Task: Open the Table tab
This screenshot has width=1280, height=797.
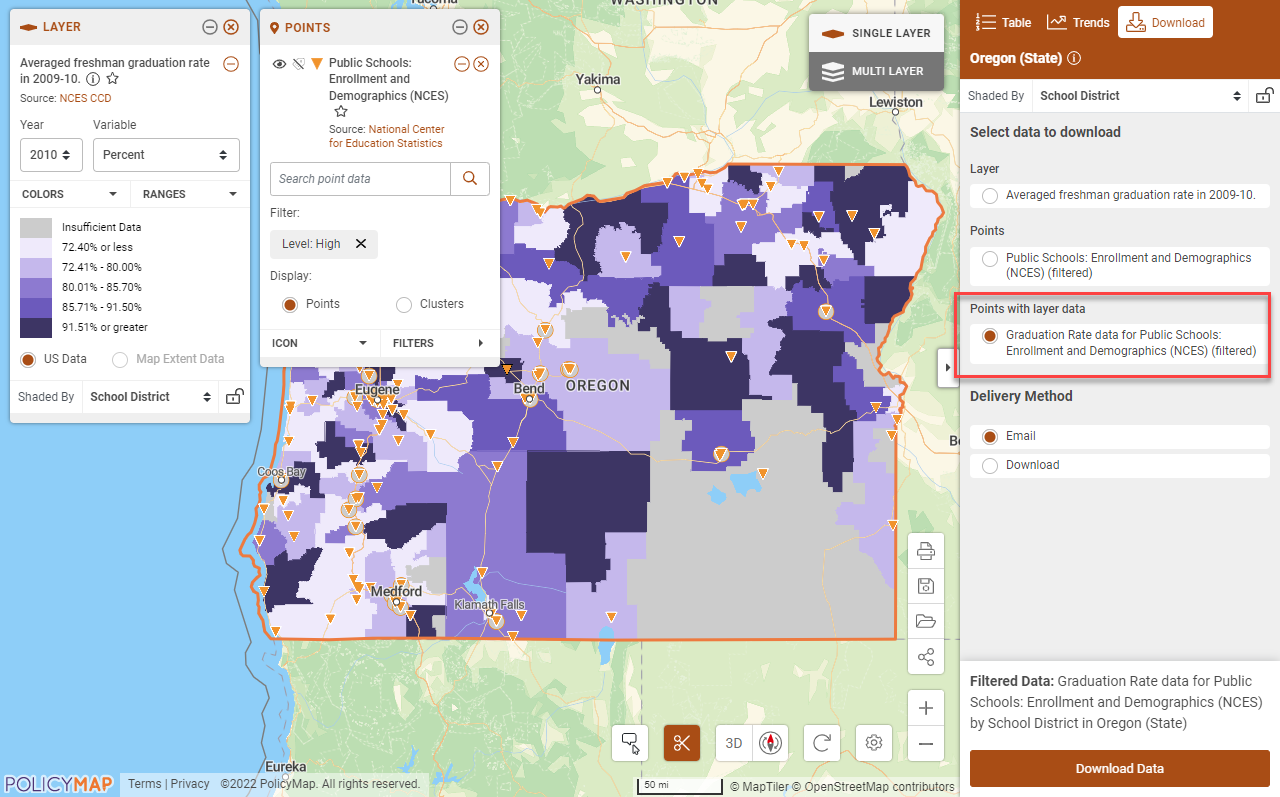Action: (1004, 22)
